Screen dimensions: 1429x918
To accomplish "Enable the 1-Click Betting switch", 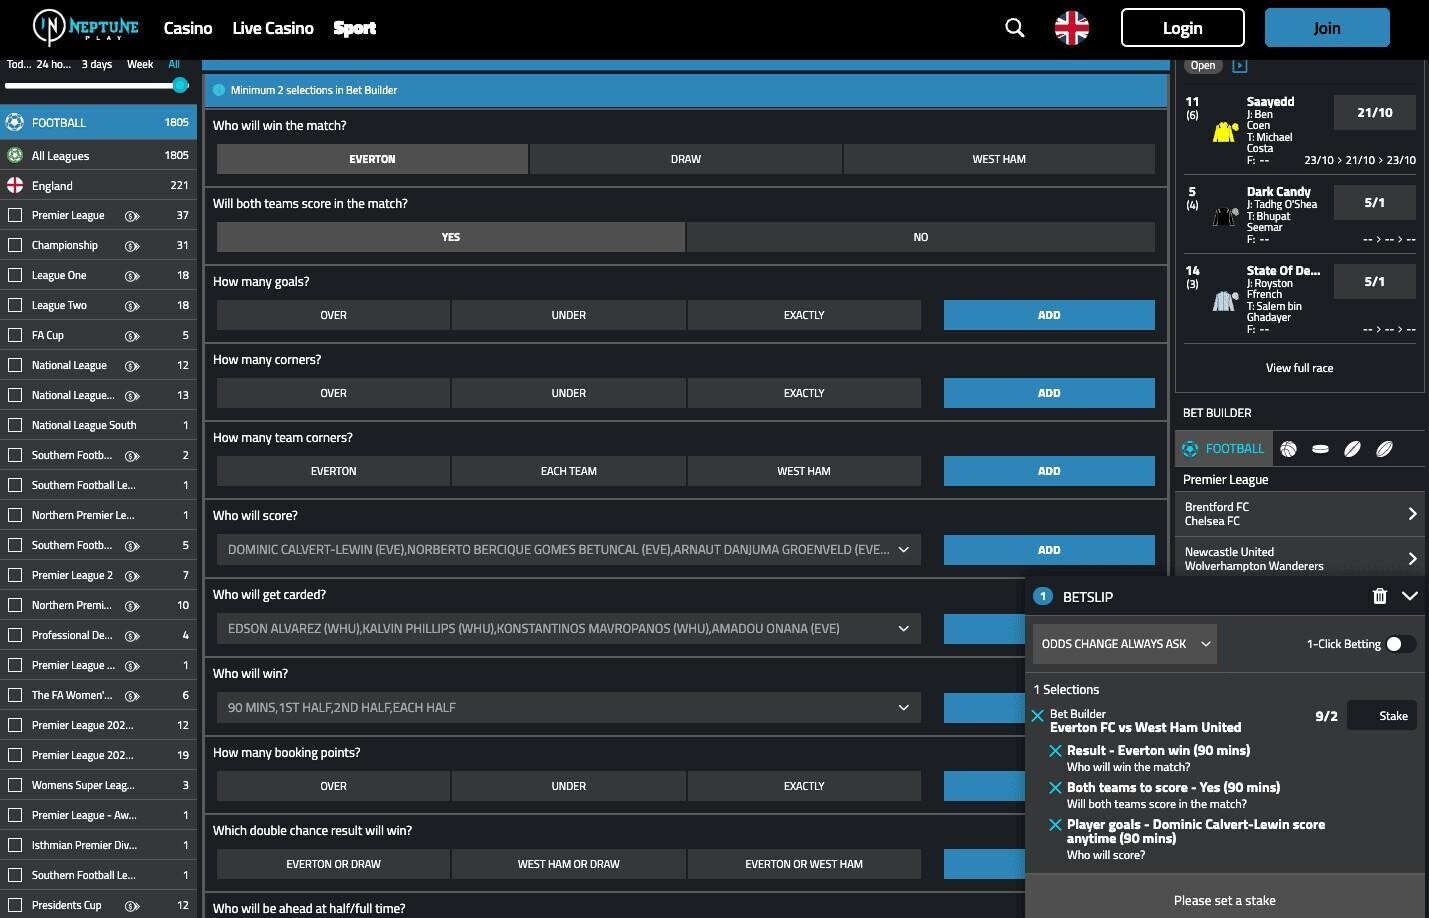I will (1401, 644).
